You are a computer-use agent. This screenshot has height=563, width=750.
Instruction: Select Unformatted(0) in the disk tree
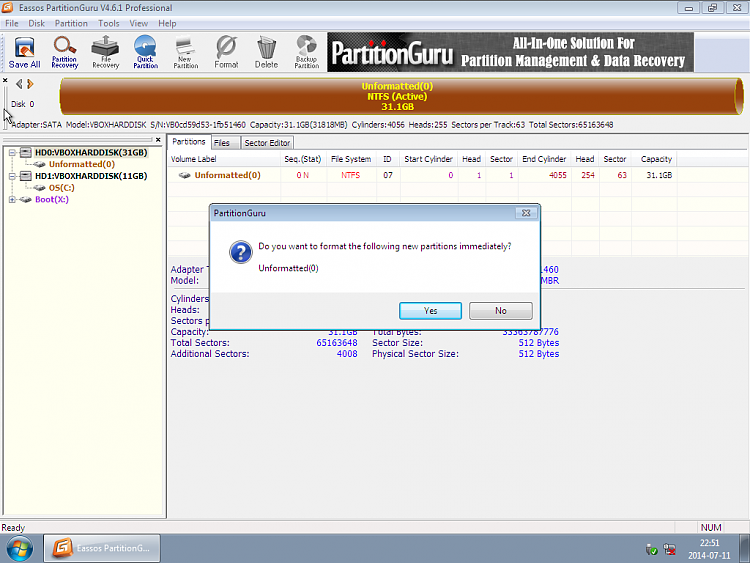coord(82,164)
